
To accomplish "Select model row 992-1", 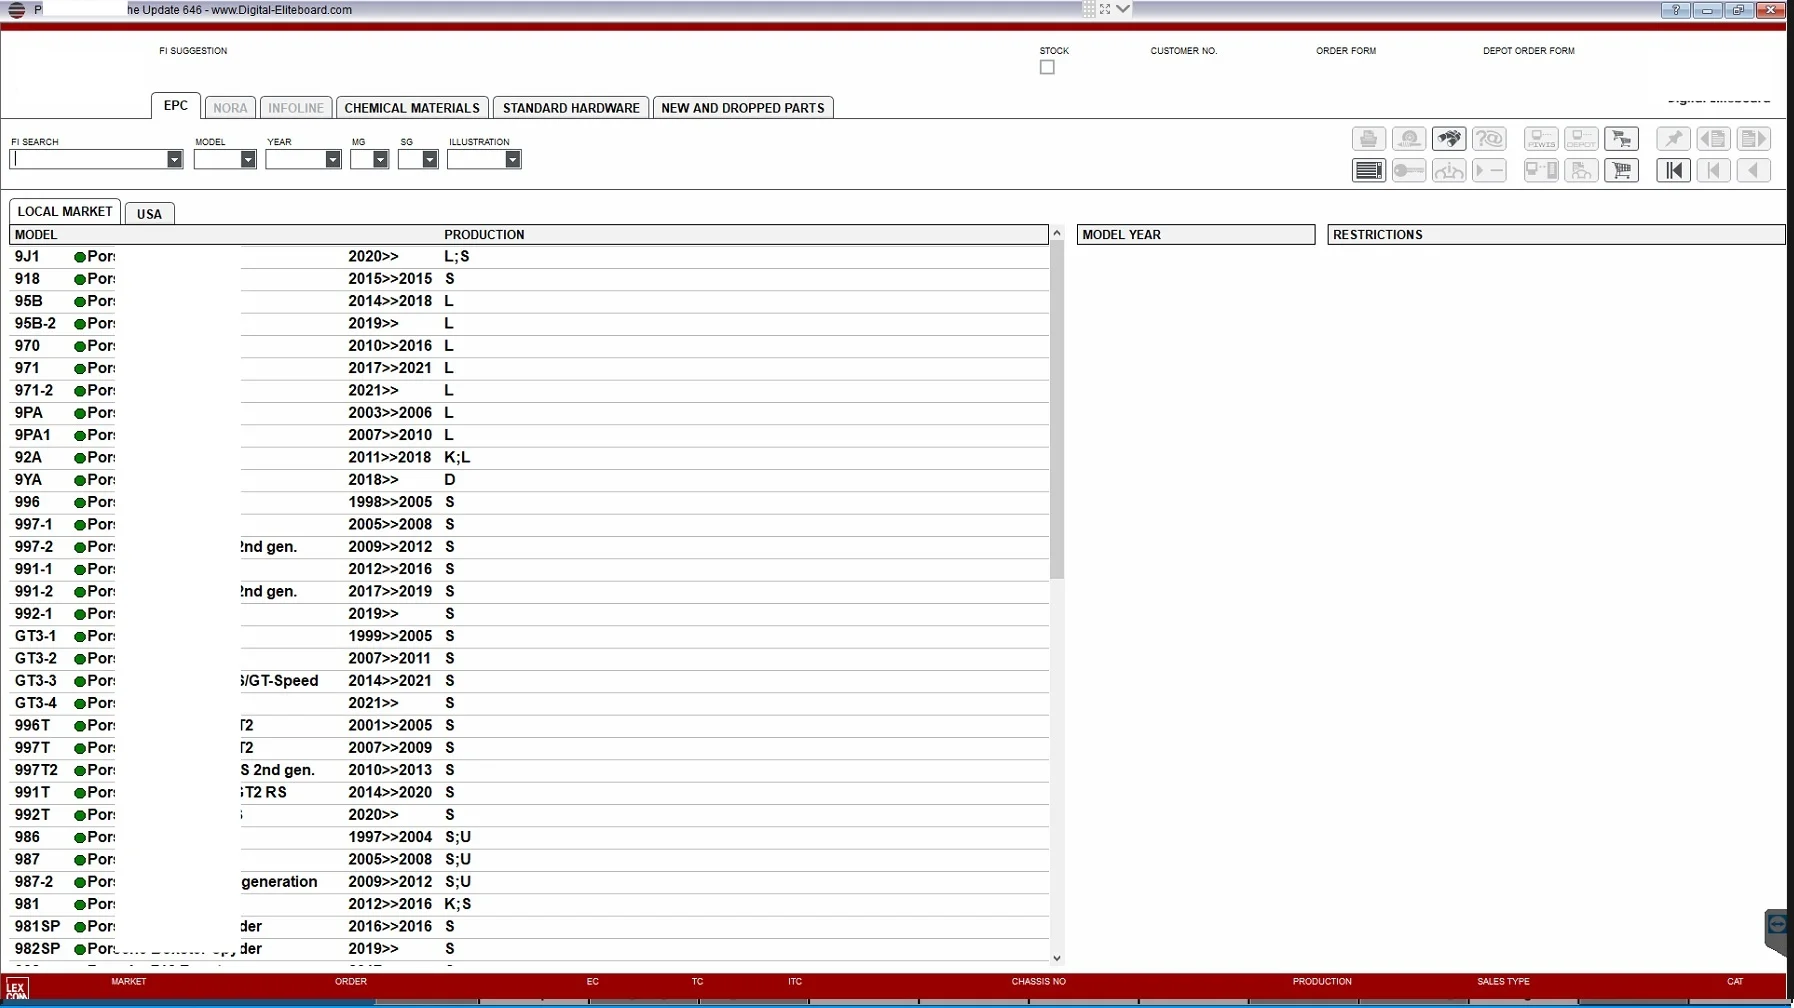I will pyautogui.click(x=529, y=614).
